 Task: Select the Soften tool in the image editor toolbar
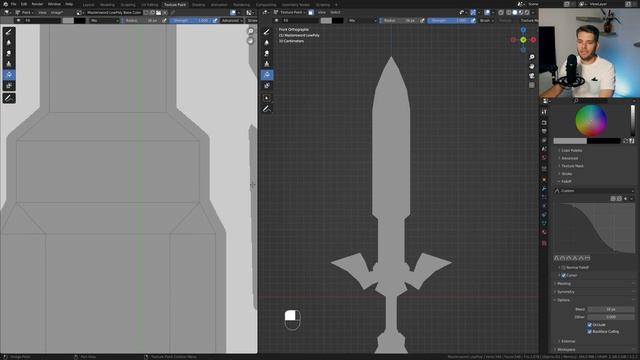pyautogui.click(x=9, y=42)
